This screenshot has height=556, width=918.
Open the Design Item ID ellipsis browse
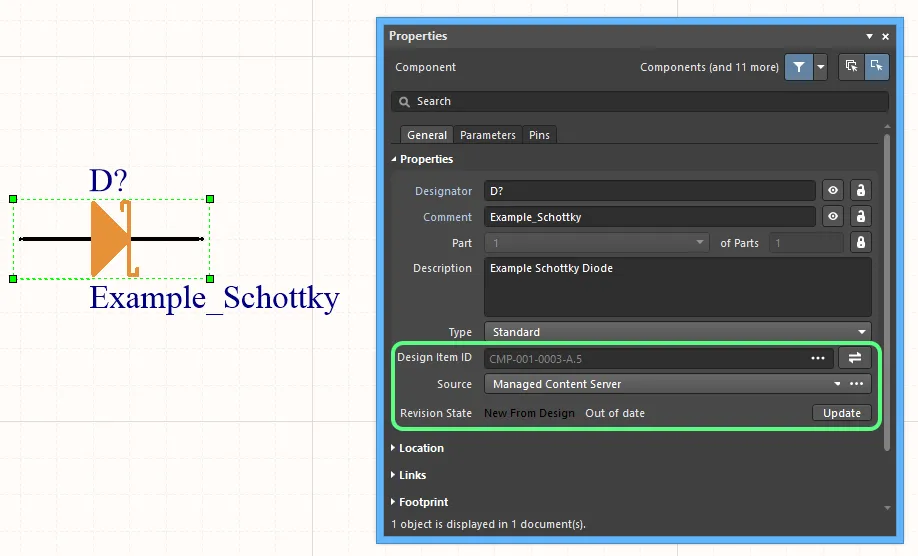pyautogui.click(x=818, y=358)
